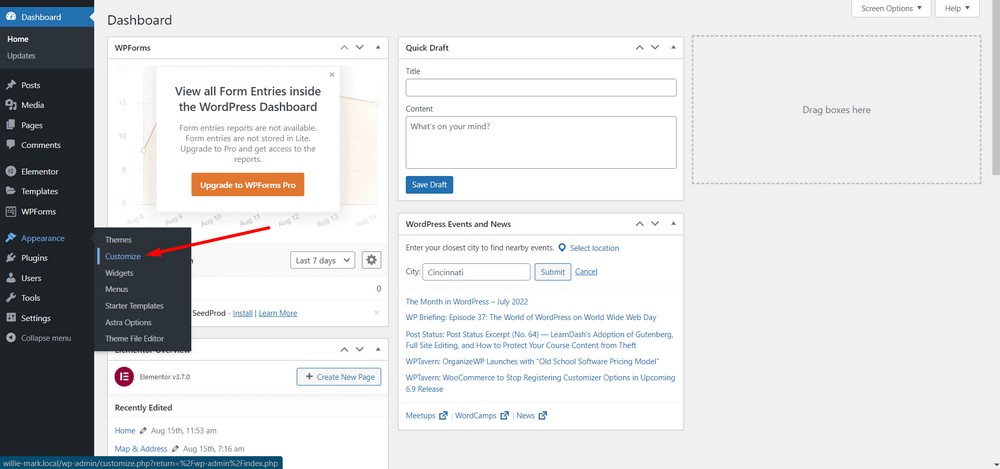This screenshot has width=1000, height=469.
Task: Click the Elementor logo in overview widget
Action: 124,377
